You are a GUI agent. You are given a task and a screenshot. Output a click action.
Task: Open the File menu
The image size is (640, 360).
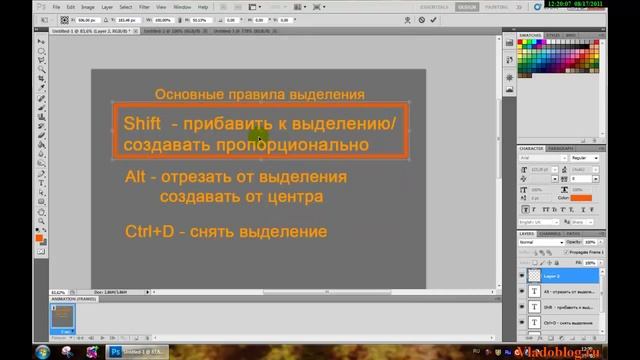pyautogui.click(x=56, y=7)
